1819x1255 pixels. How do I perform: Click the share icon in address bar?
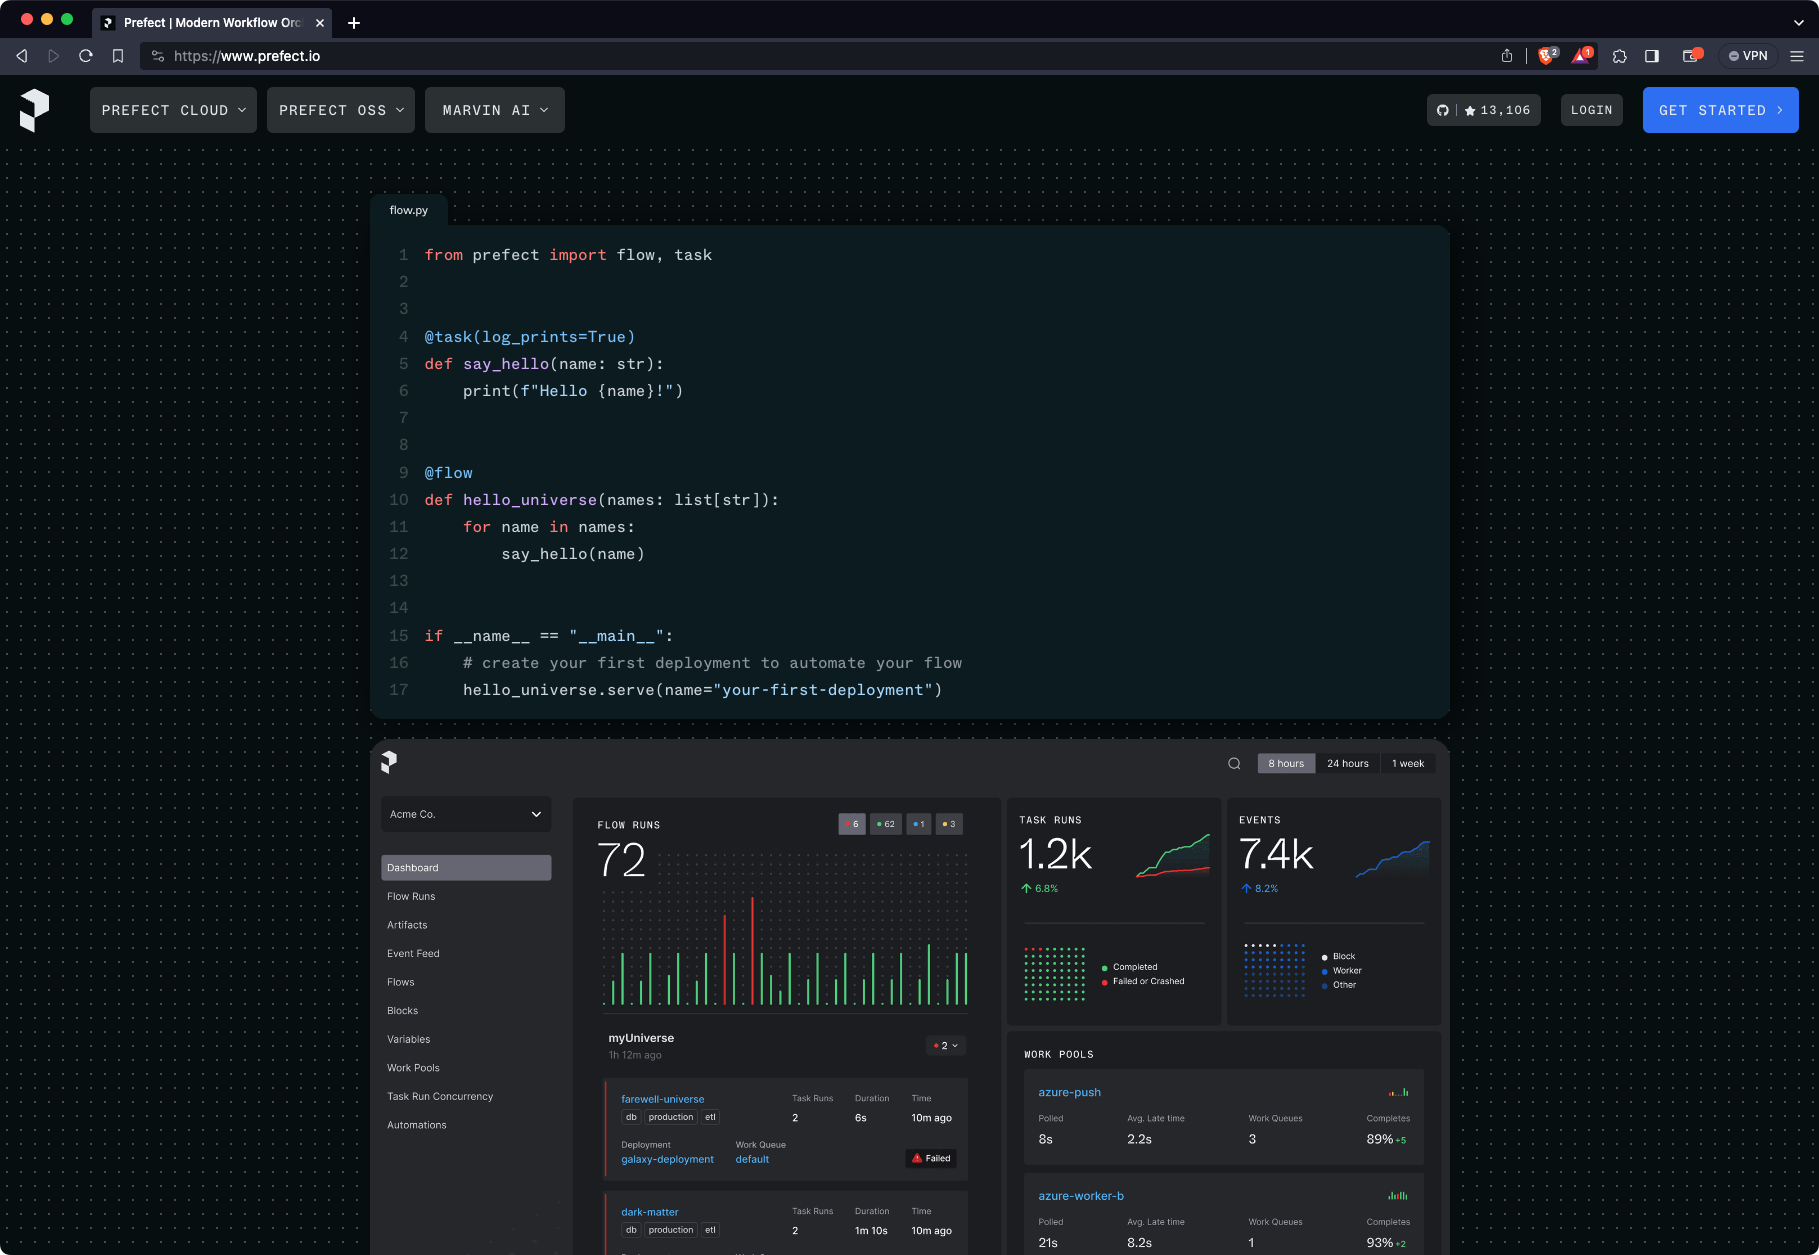click(x=1506, y=56)
